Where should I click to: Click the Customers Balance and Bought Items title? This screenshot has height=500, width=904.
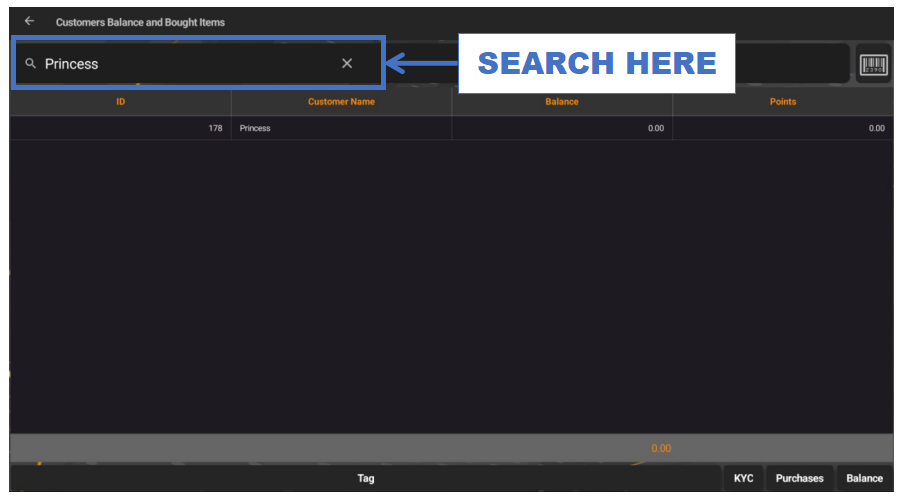tap(140, 22)
